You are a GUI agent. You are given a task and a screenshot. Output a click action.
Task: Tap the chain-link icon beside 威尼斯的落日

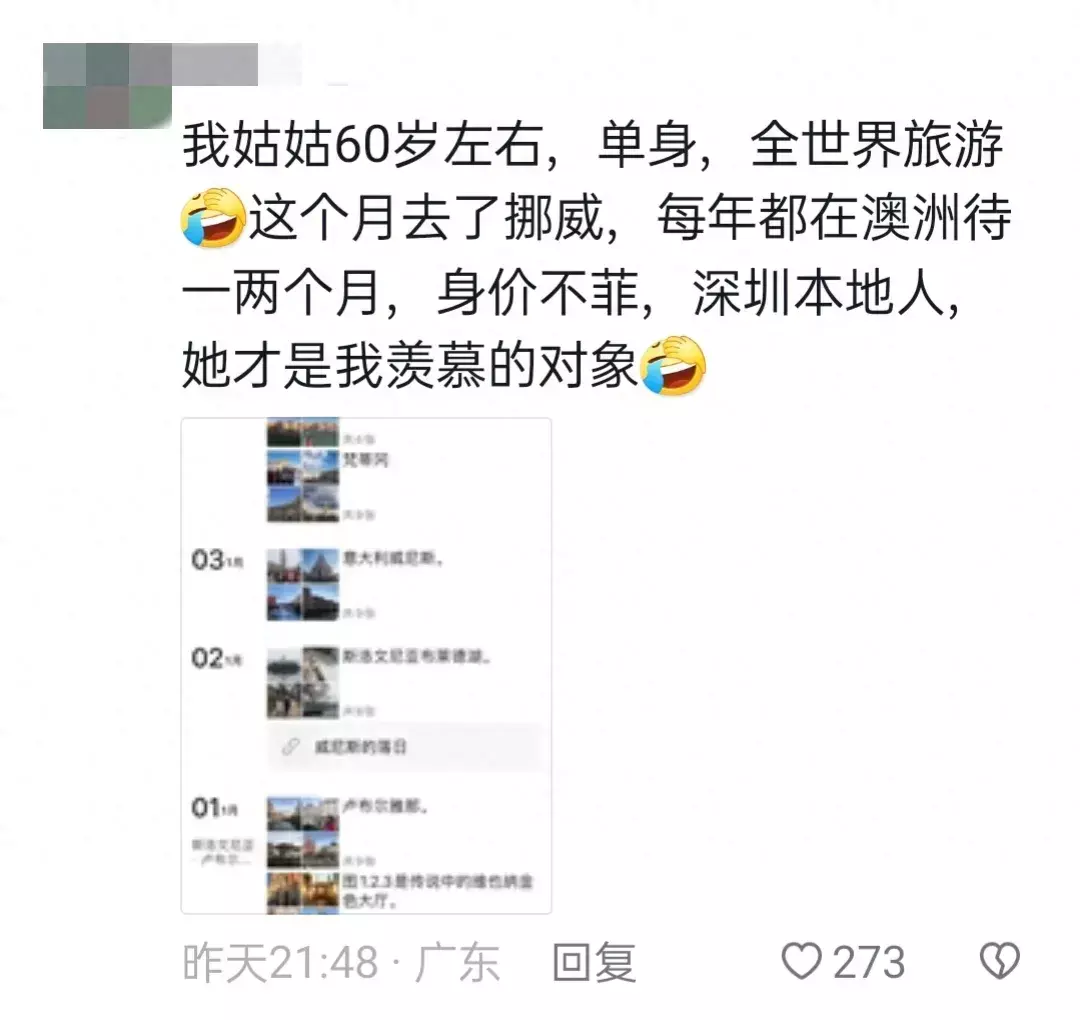click(x=291, y=747)
